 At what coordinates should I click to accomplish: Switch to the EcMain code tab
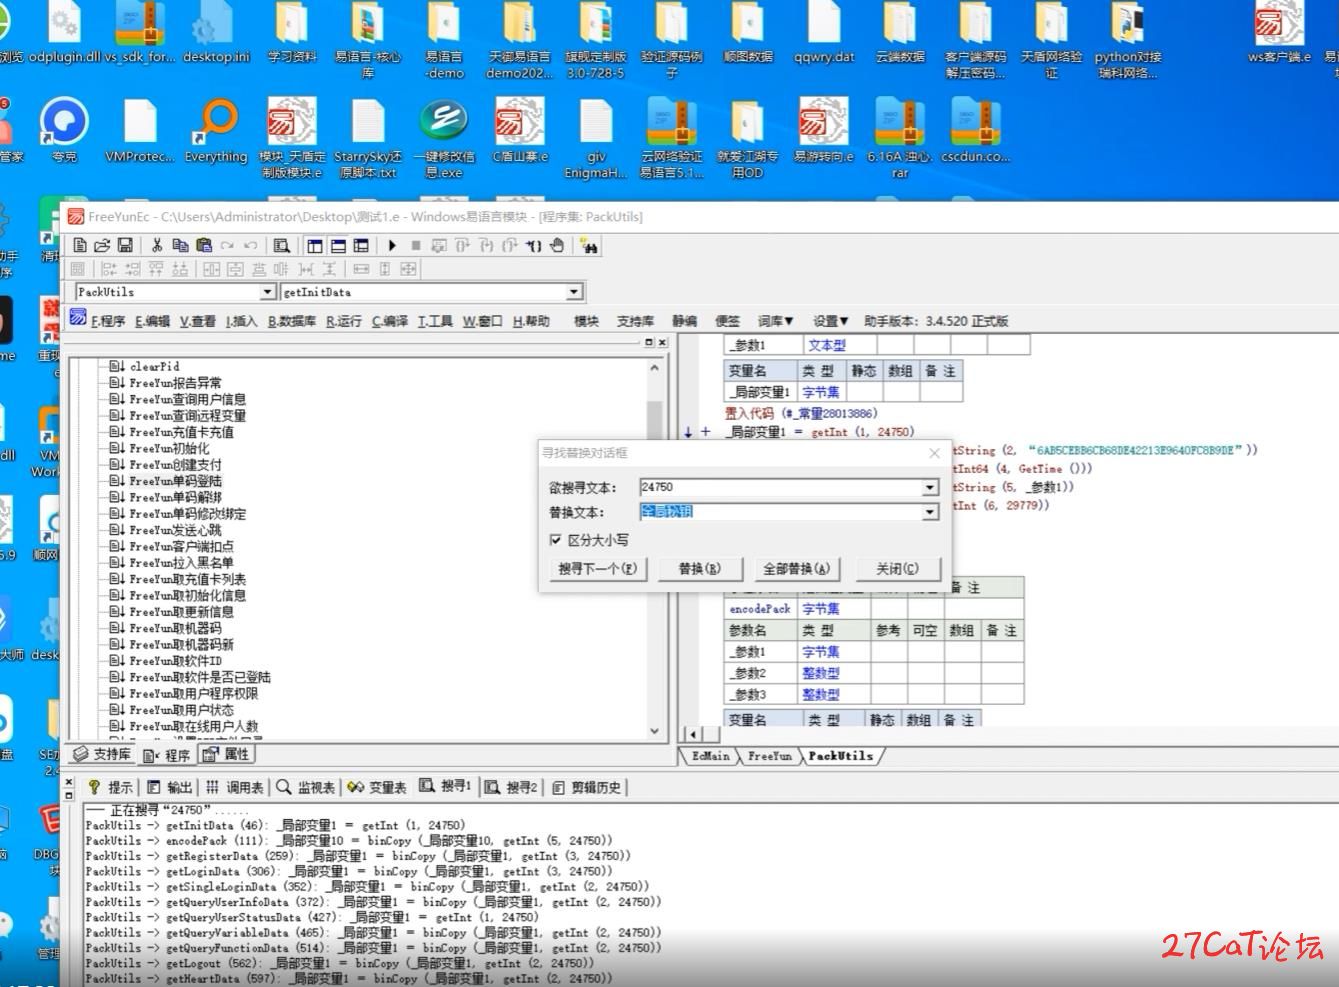(711, 756)
